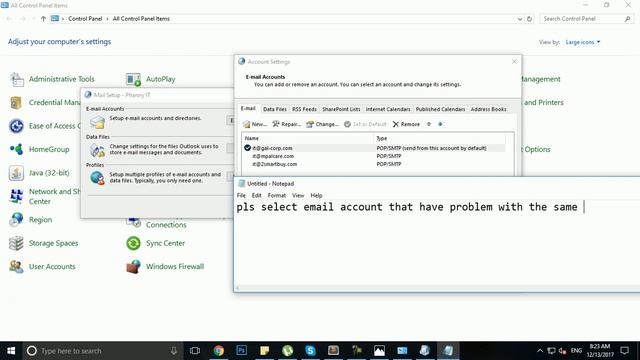Viewport: 640px width, 360px height.
Task: Open Administrative Tools icon
Action: pos(17,79)
